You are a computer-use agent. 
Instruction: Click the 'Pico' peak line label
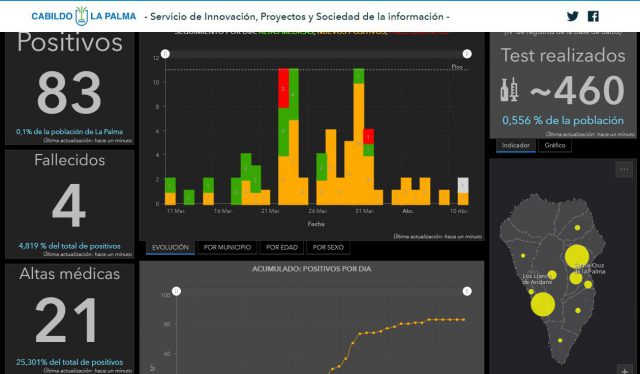point(457,67)
